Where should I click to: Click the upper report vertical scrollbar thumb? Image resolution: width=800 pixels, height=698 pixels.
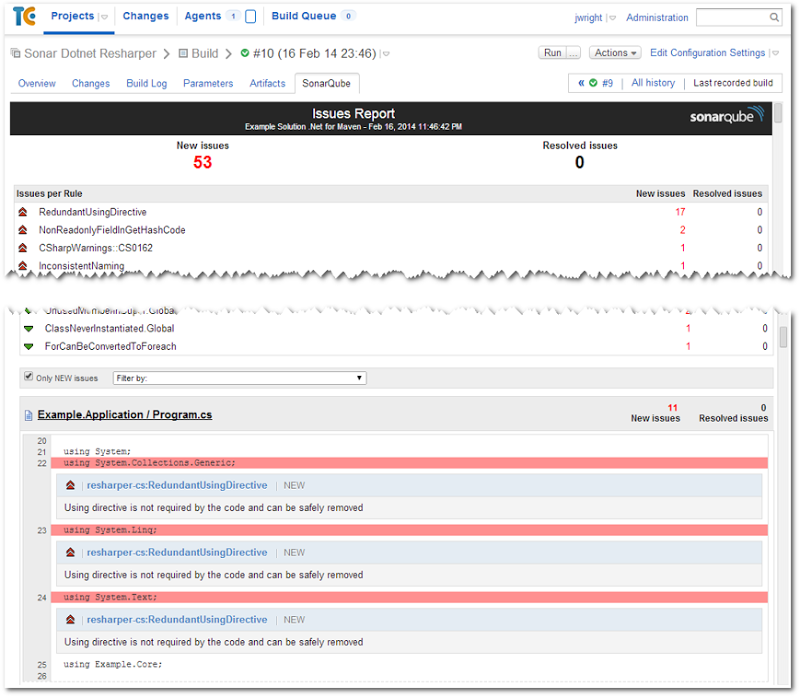point(778,113)
